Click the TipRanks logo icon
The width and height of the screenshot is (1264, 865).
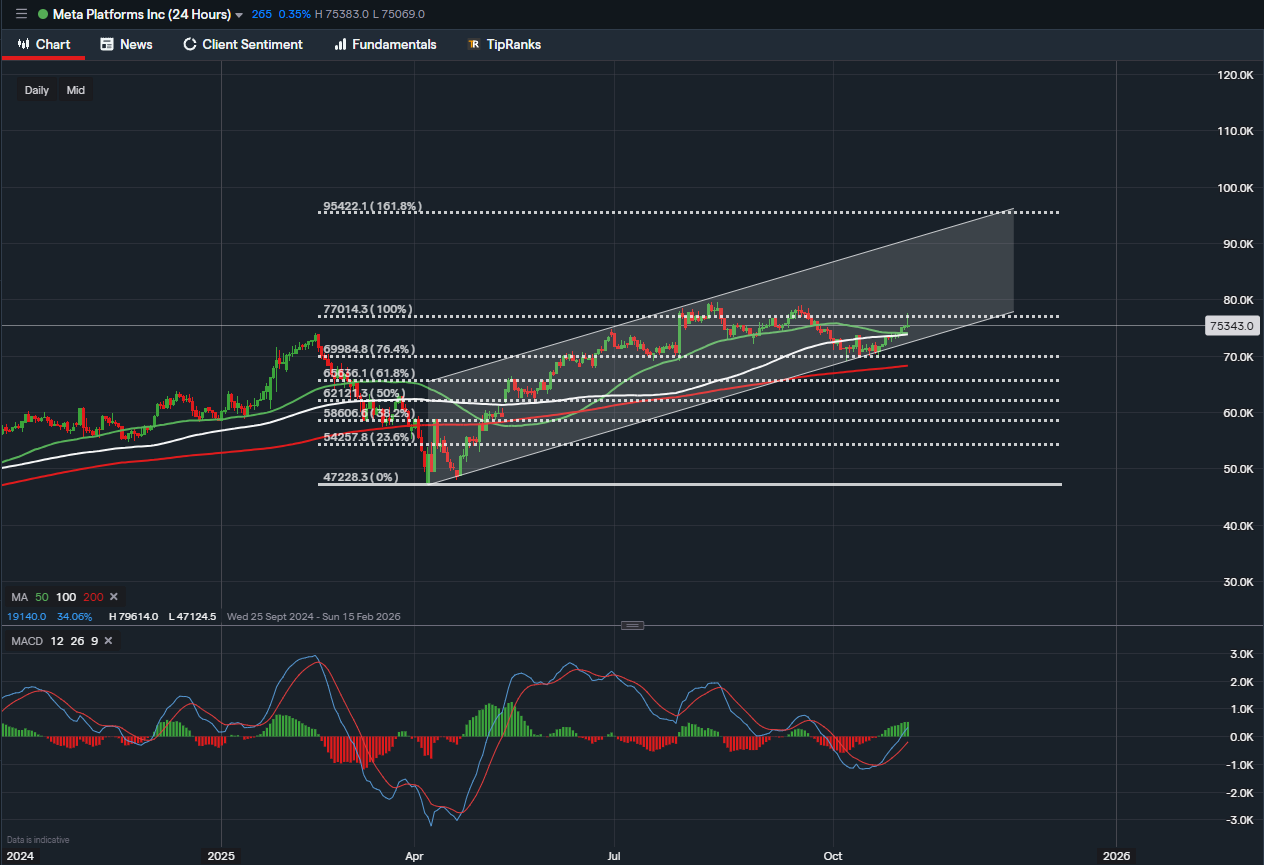point(474,44)
